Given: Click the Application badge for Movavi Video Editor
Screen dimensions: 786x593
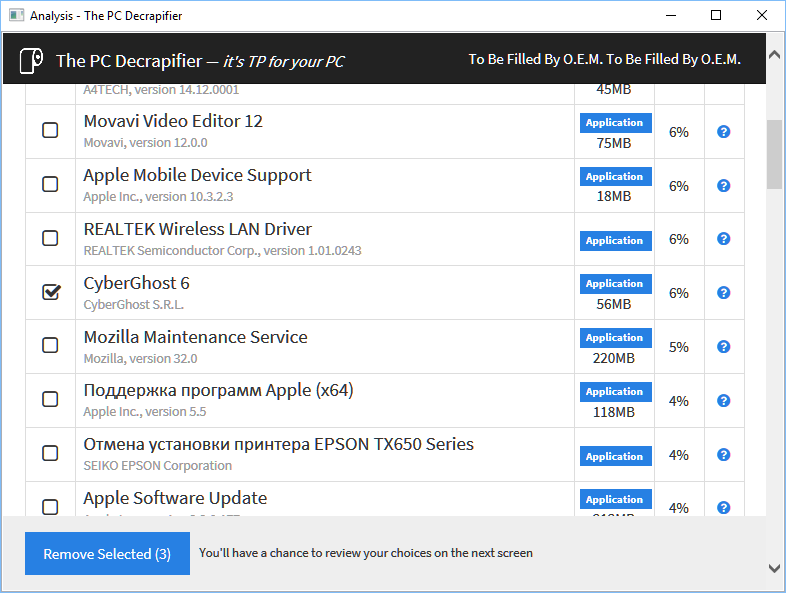Looking at the screenshot, I should [615, 123].
